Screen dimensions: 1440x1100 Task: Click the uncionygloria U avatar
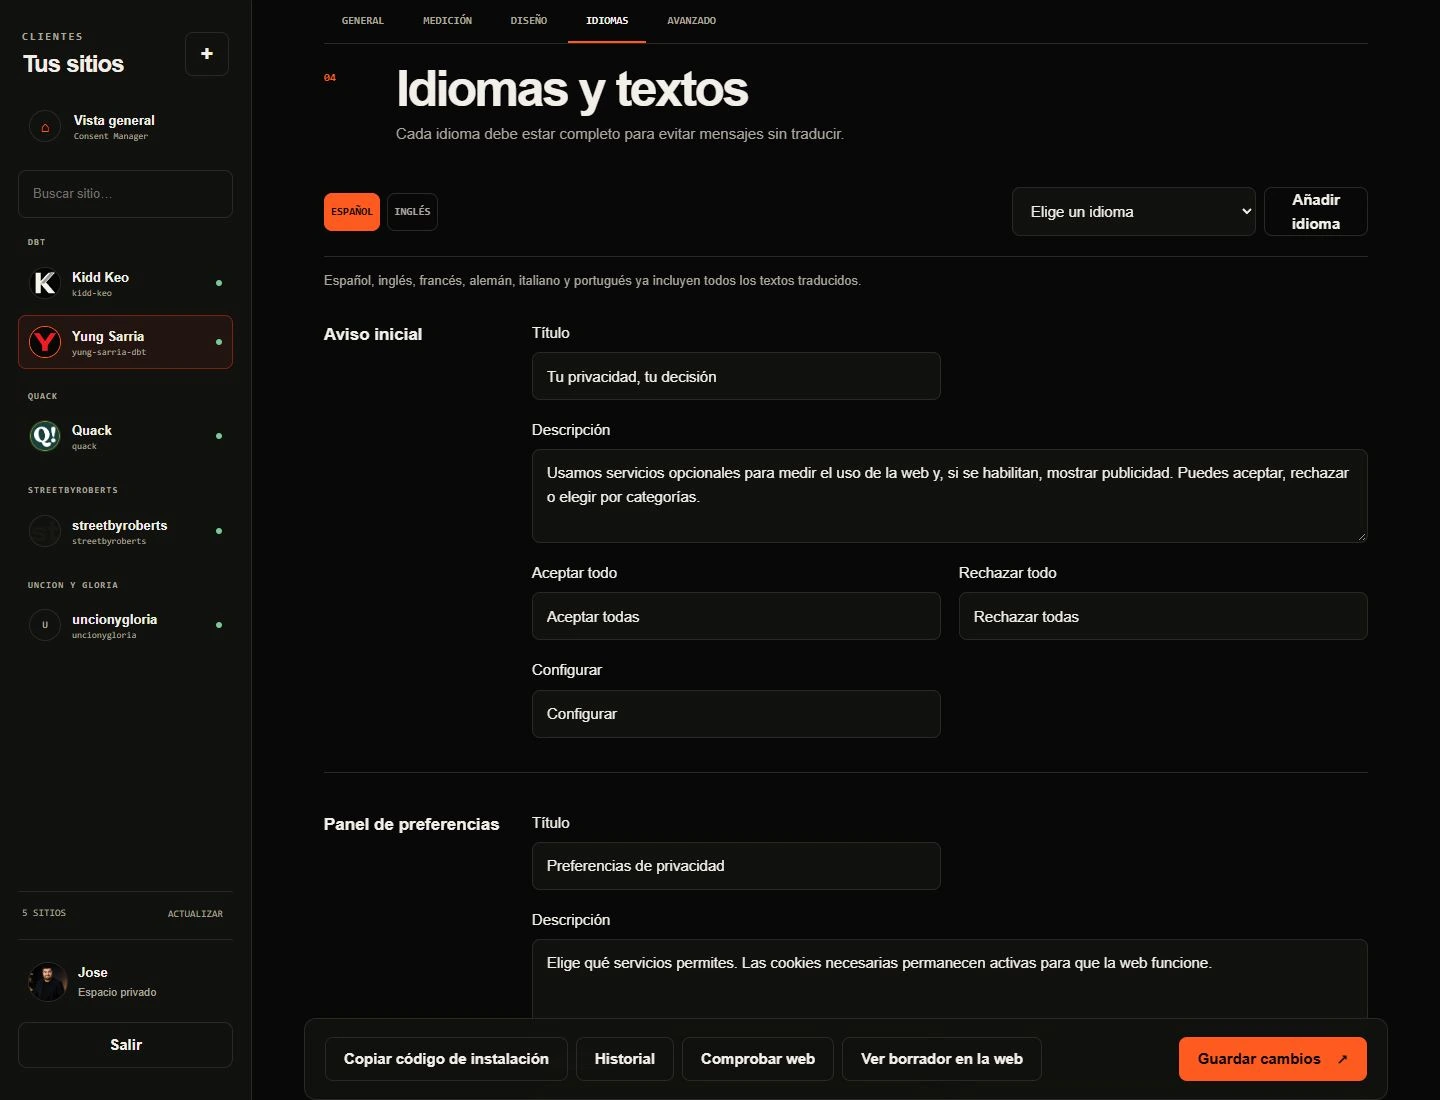(45, 625)
